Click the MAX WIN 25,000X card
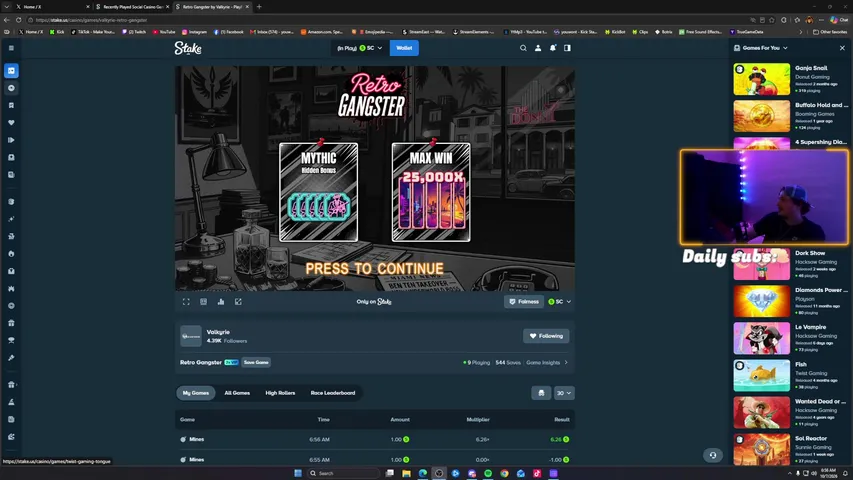 click(x=431, y=192)
